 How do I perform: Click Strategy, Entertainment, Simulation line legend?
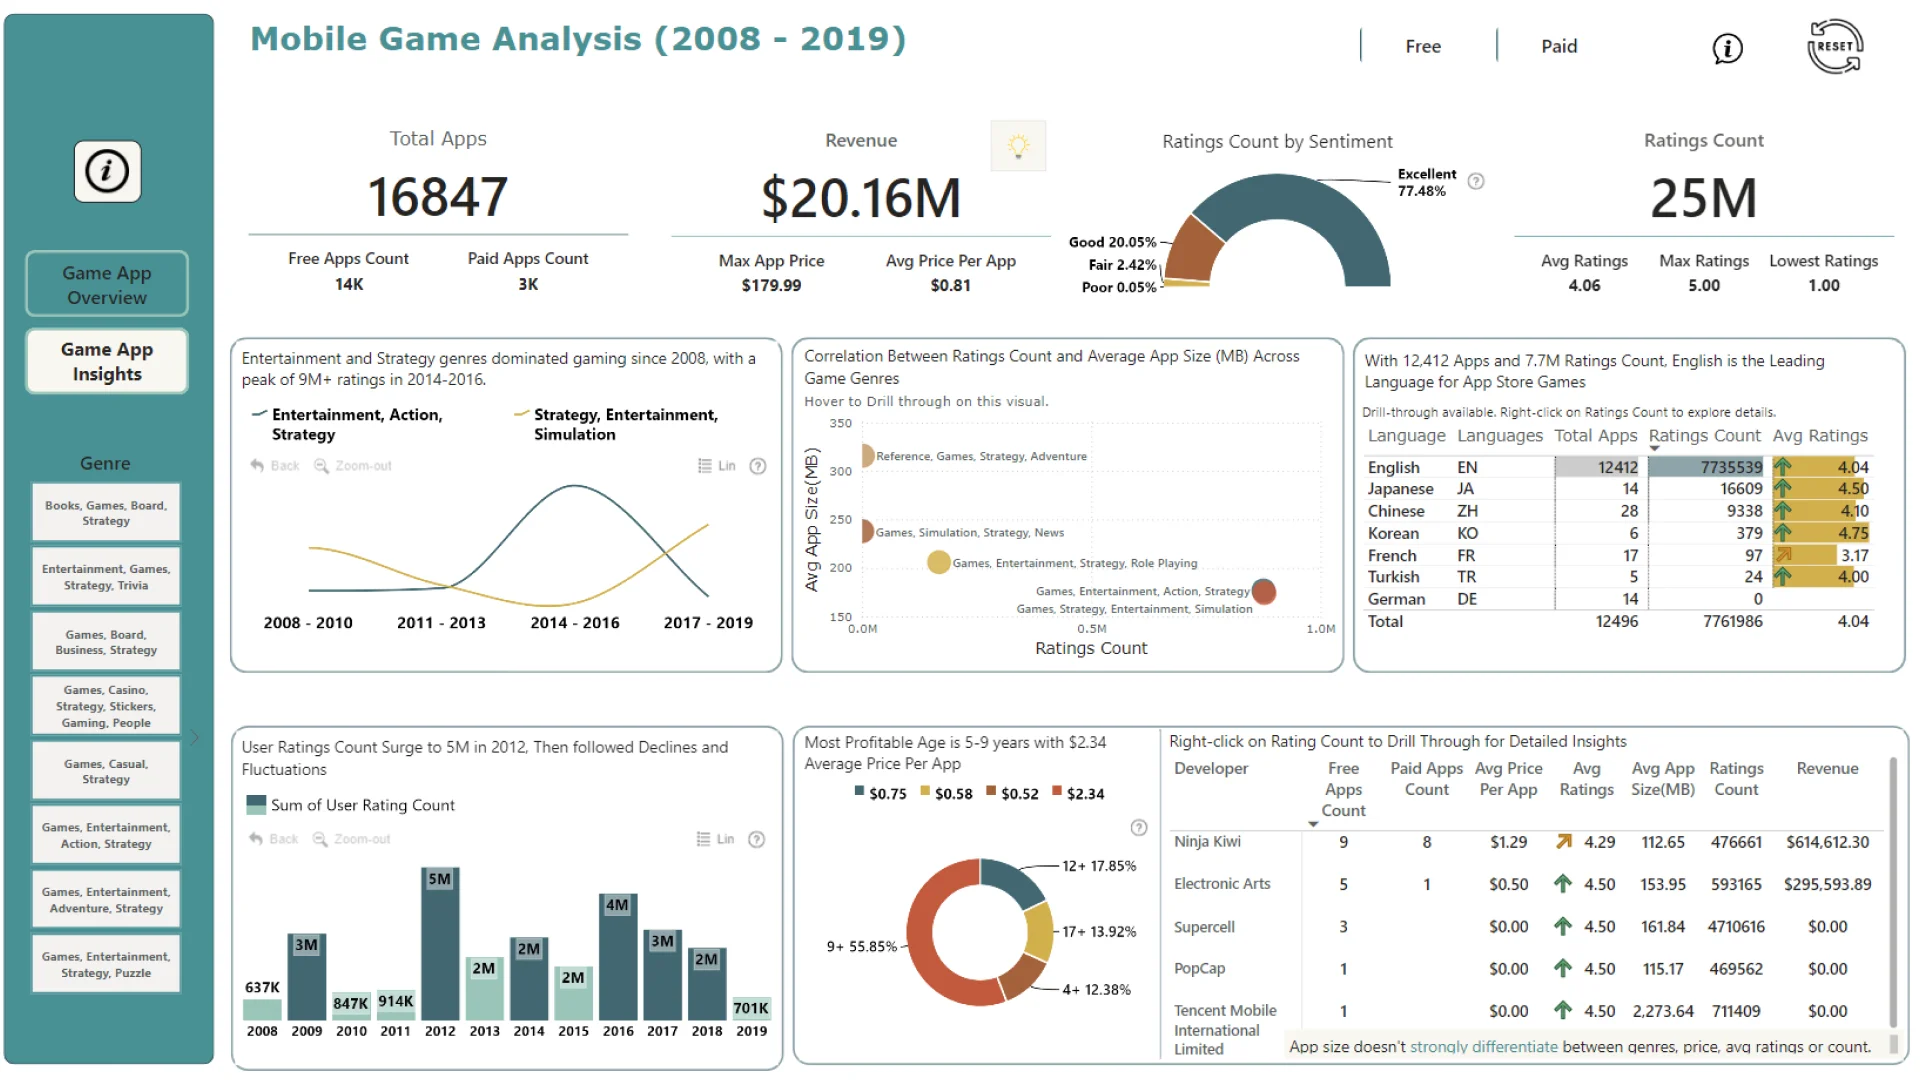pos(618,424)
